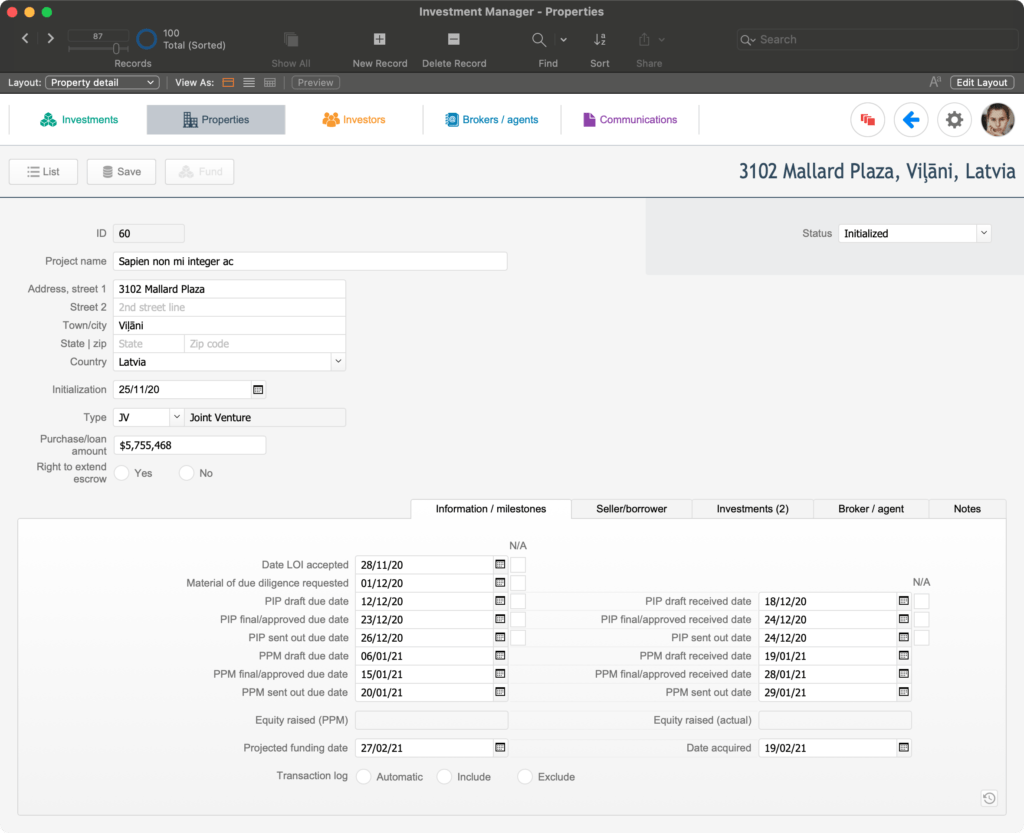Check the N/A box beside Date LOI accepted
Screen dimensions: 1024x833
point(518,564)
